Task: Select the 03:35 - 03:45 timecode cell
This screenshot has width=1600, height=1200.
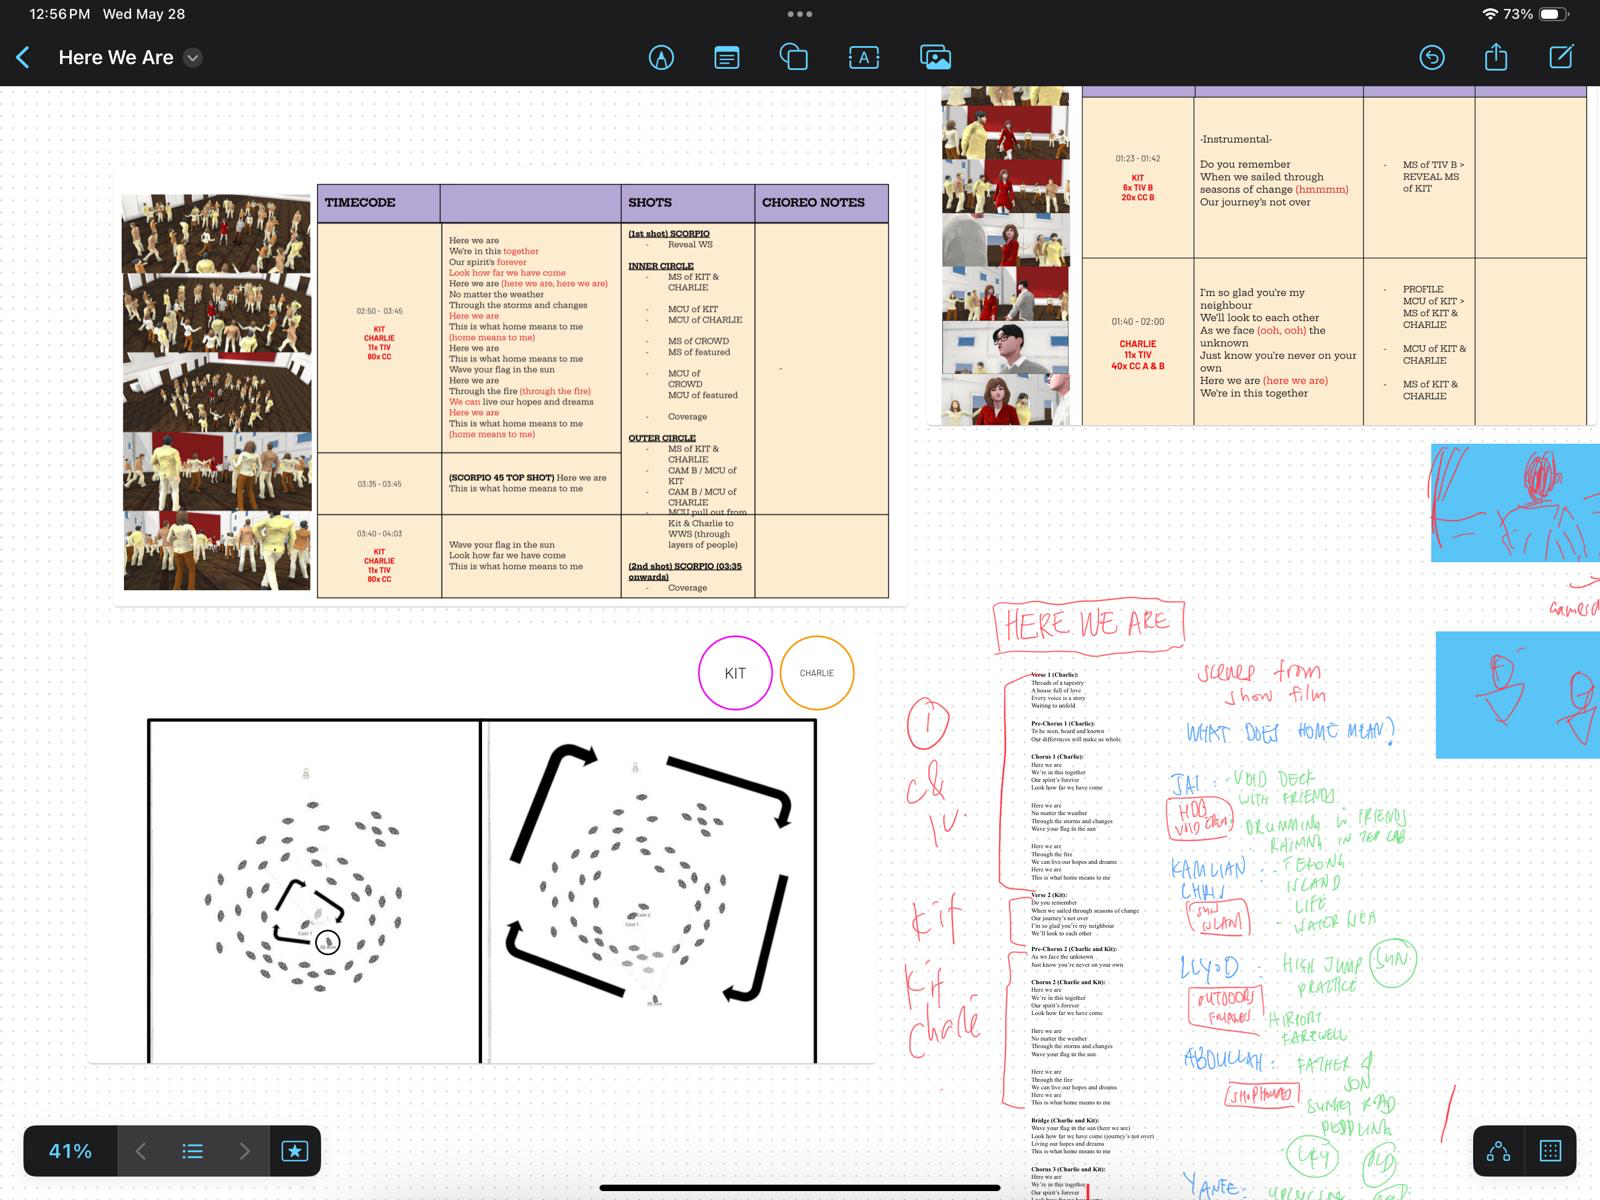Action: [x=379, y=484]
